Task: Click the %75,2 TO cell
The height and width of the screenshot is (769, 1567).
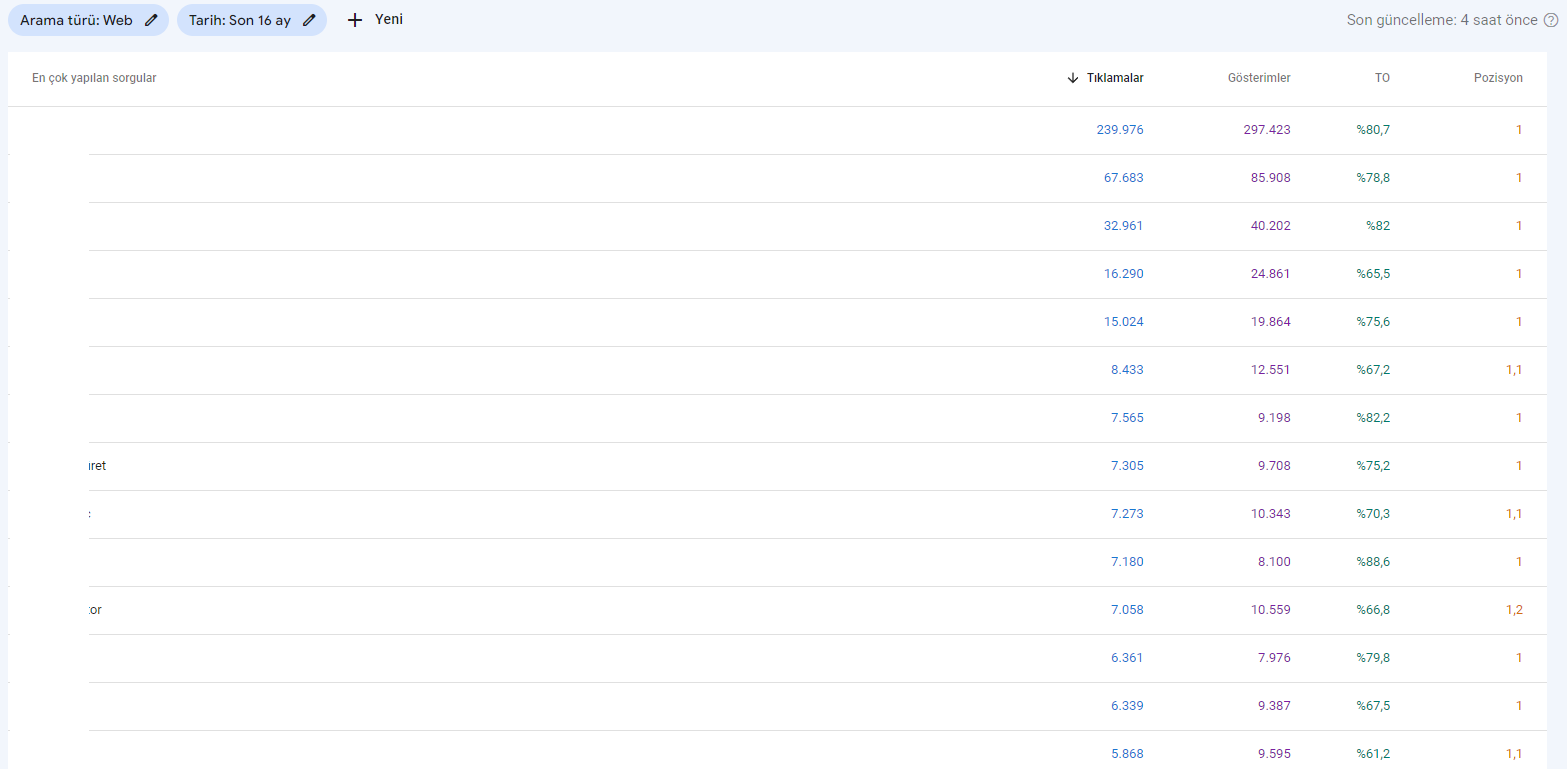Action: (1373, 466)
